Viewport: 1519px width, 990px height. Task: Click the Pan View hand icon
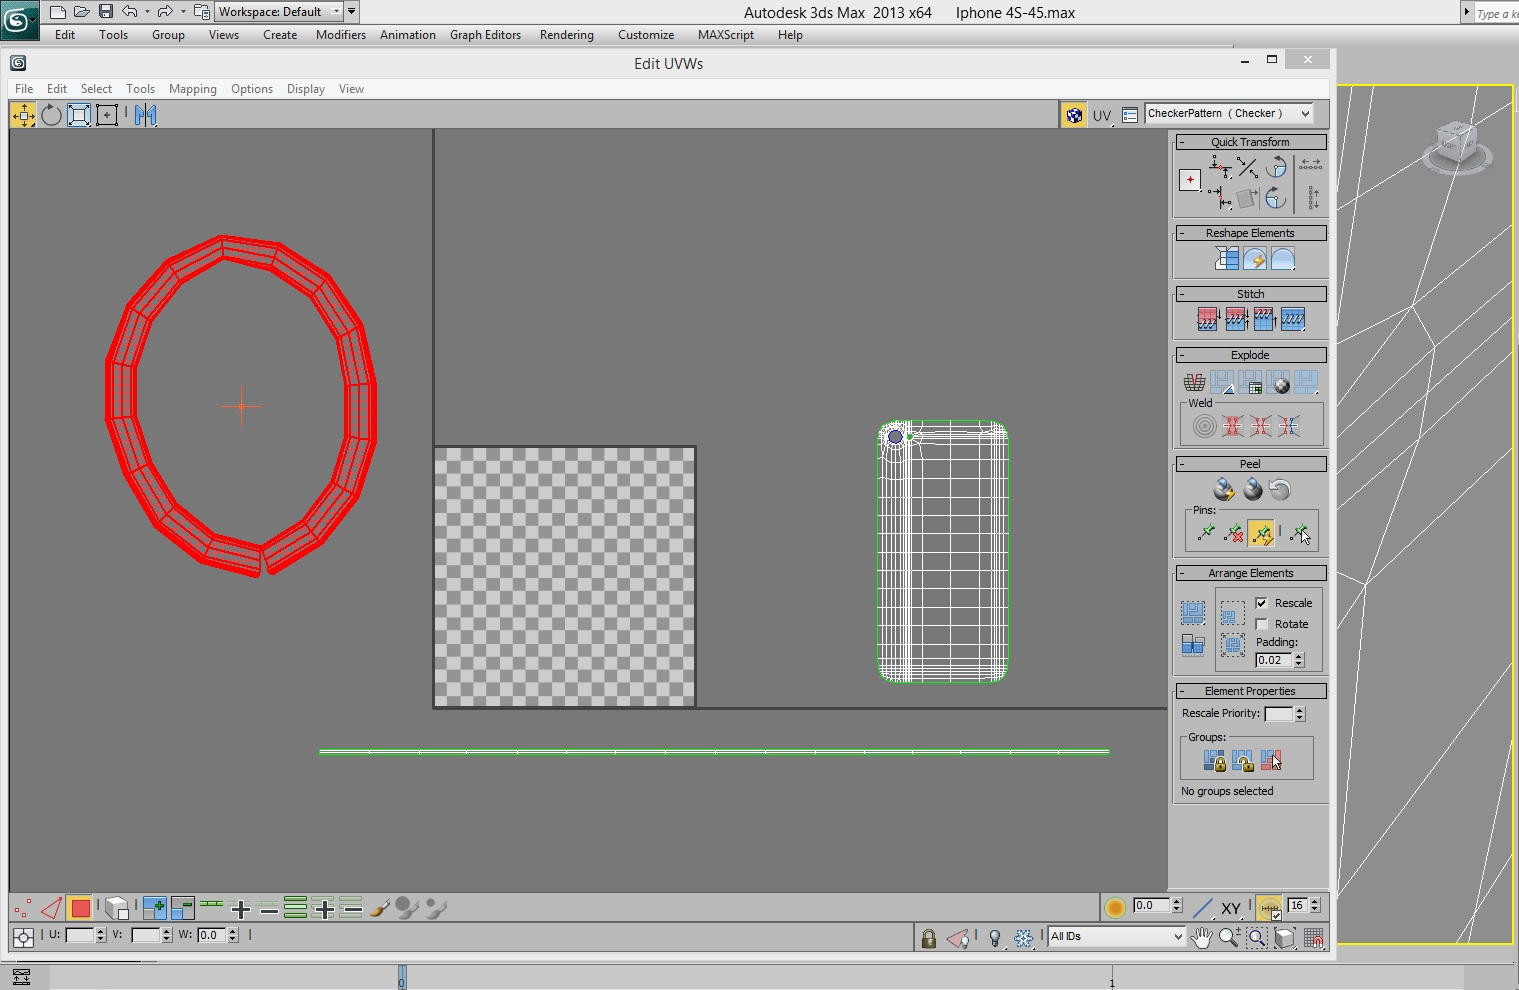tap(1201, 938)
